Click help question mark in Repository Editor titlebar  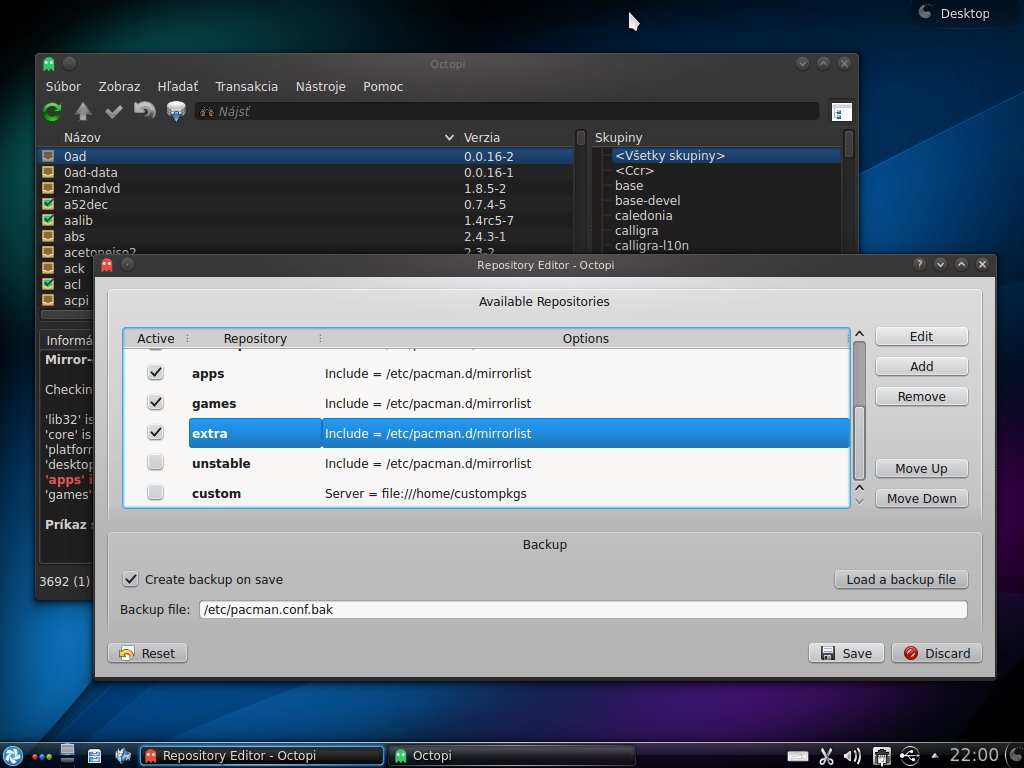point(919,264)
